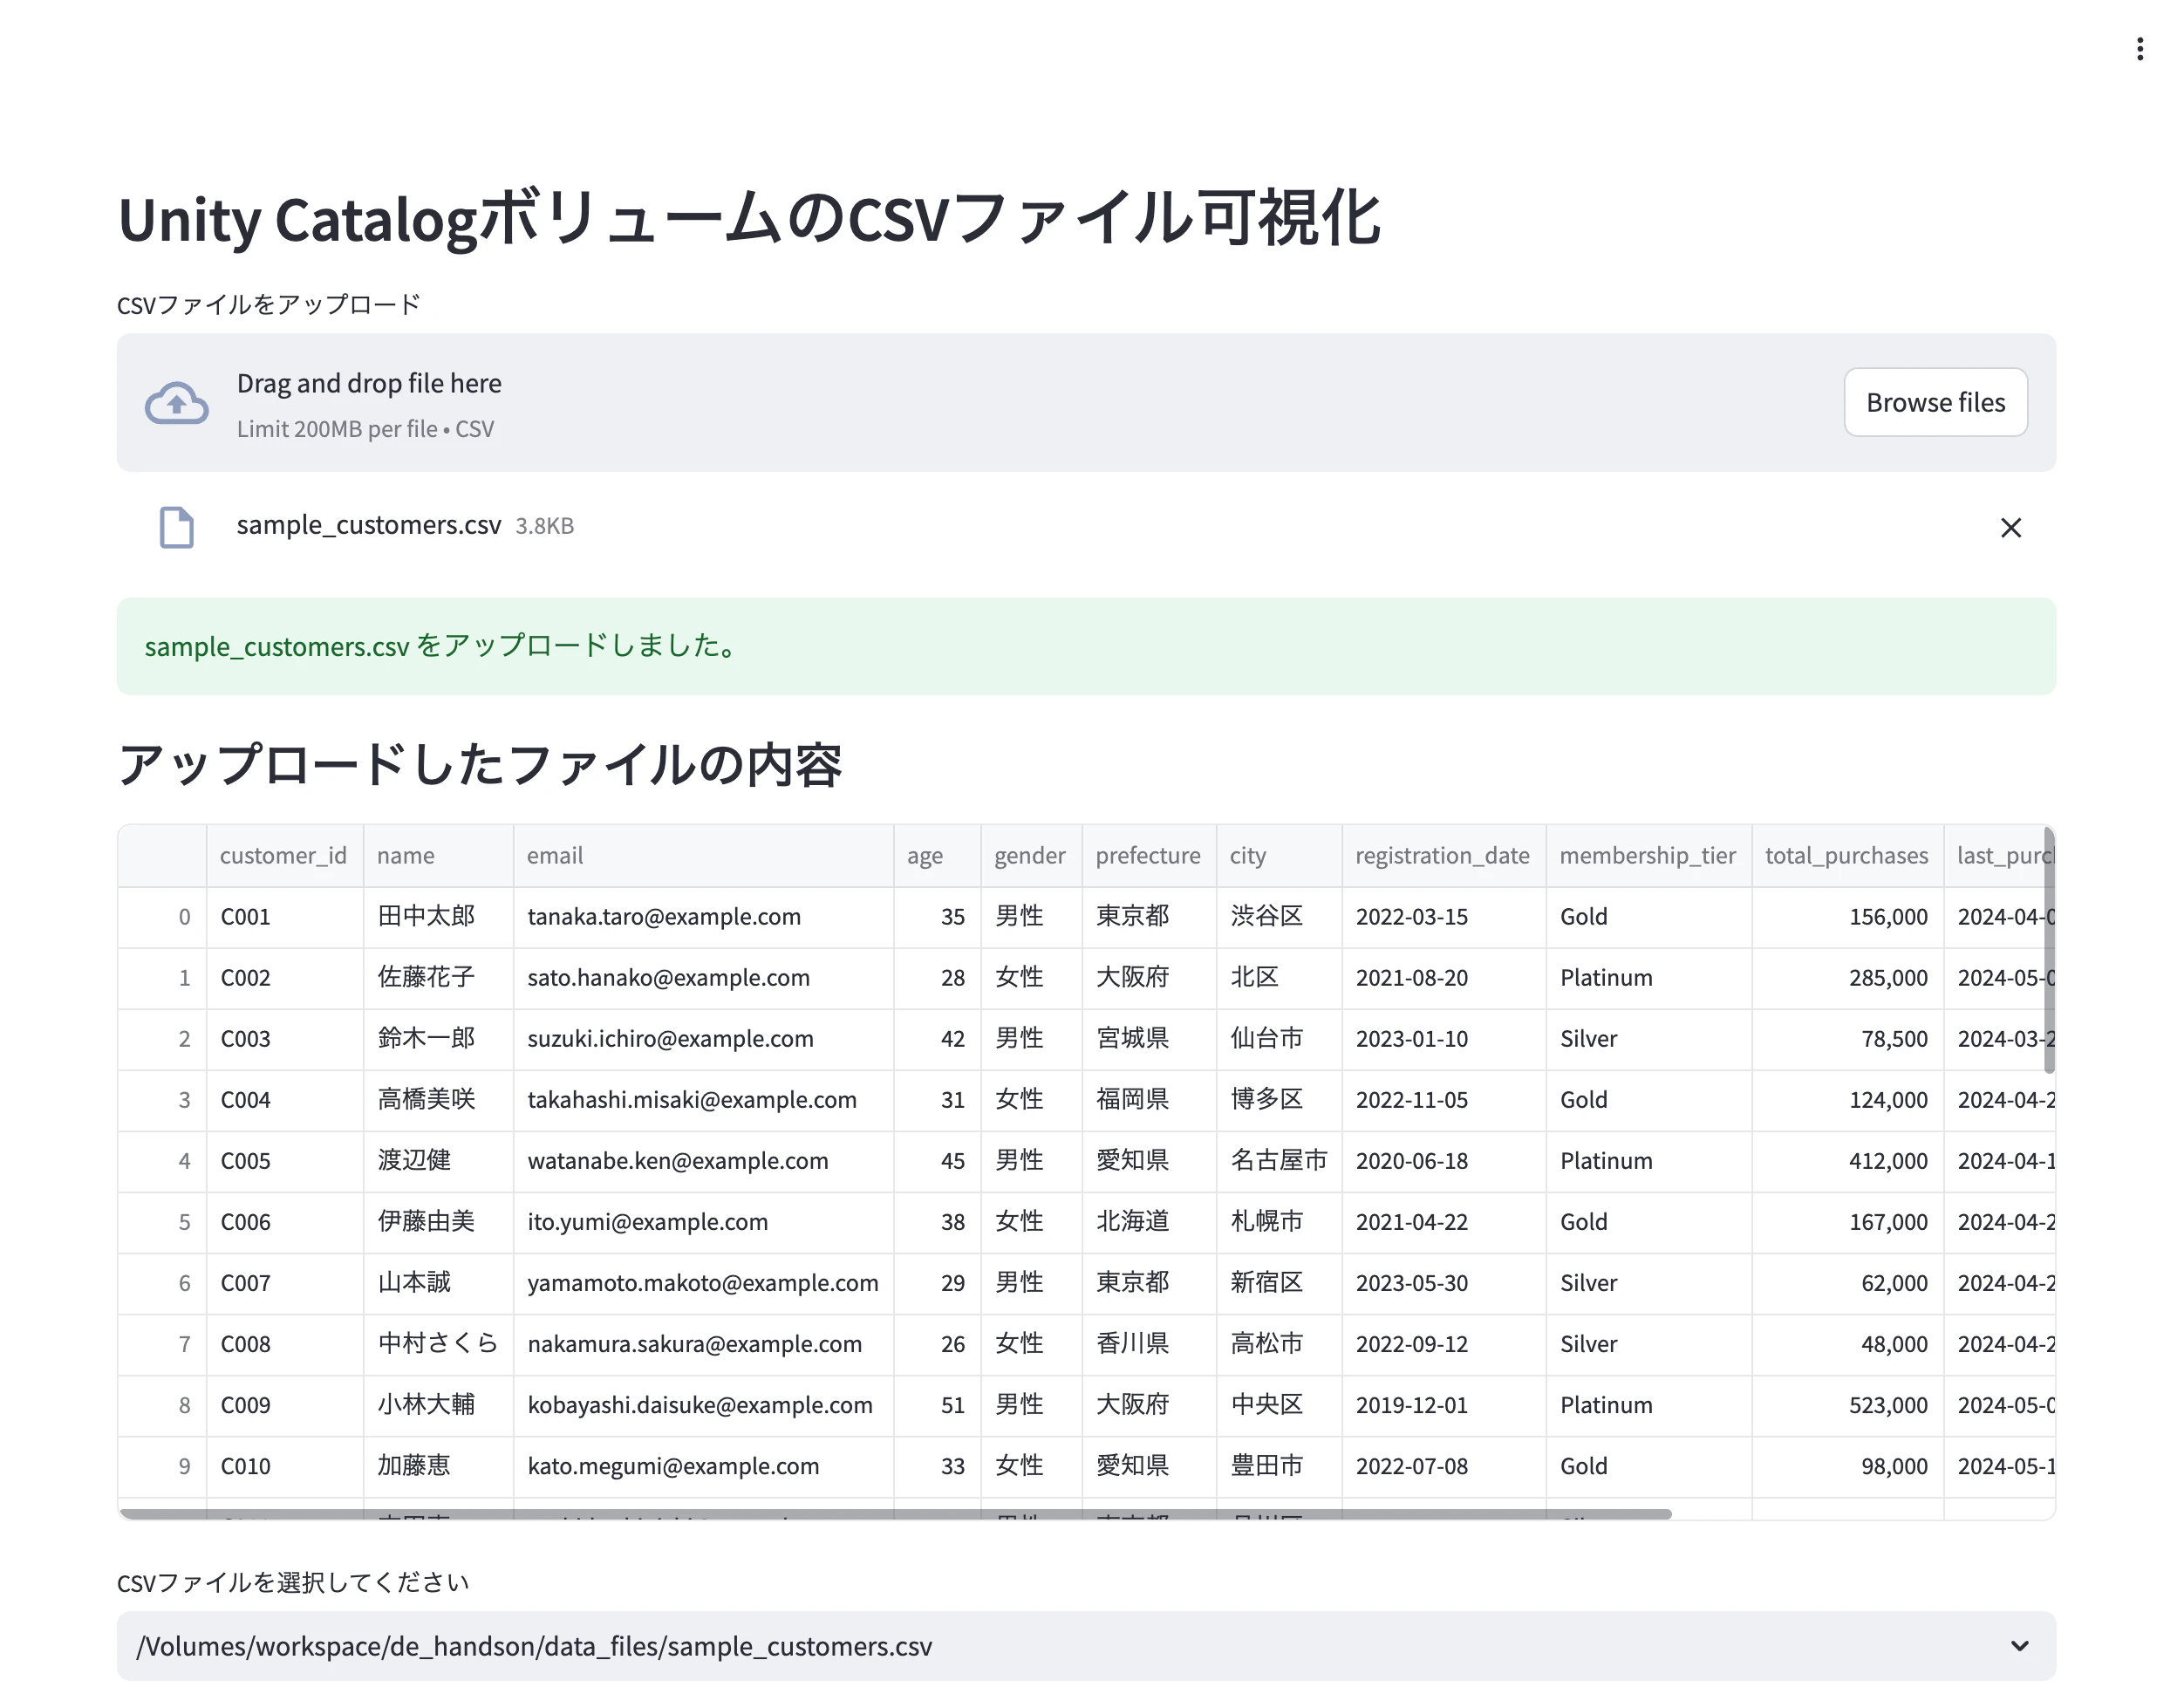
Task: Click the file icon beside sample_customers.csv
Action: (x=177, y=527)
